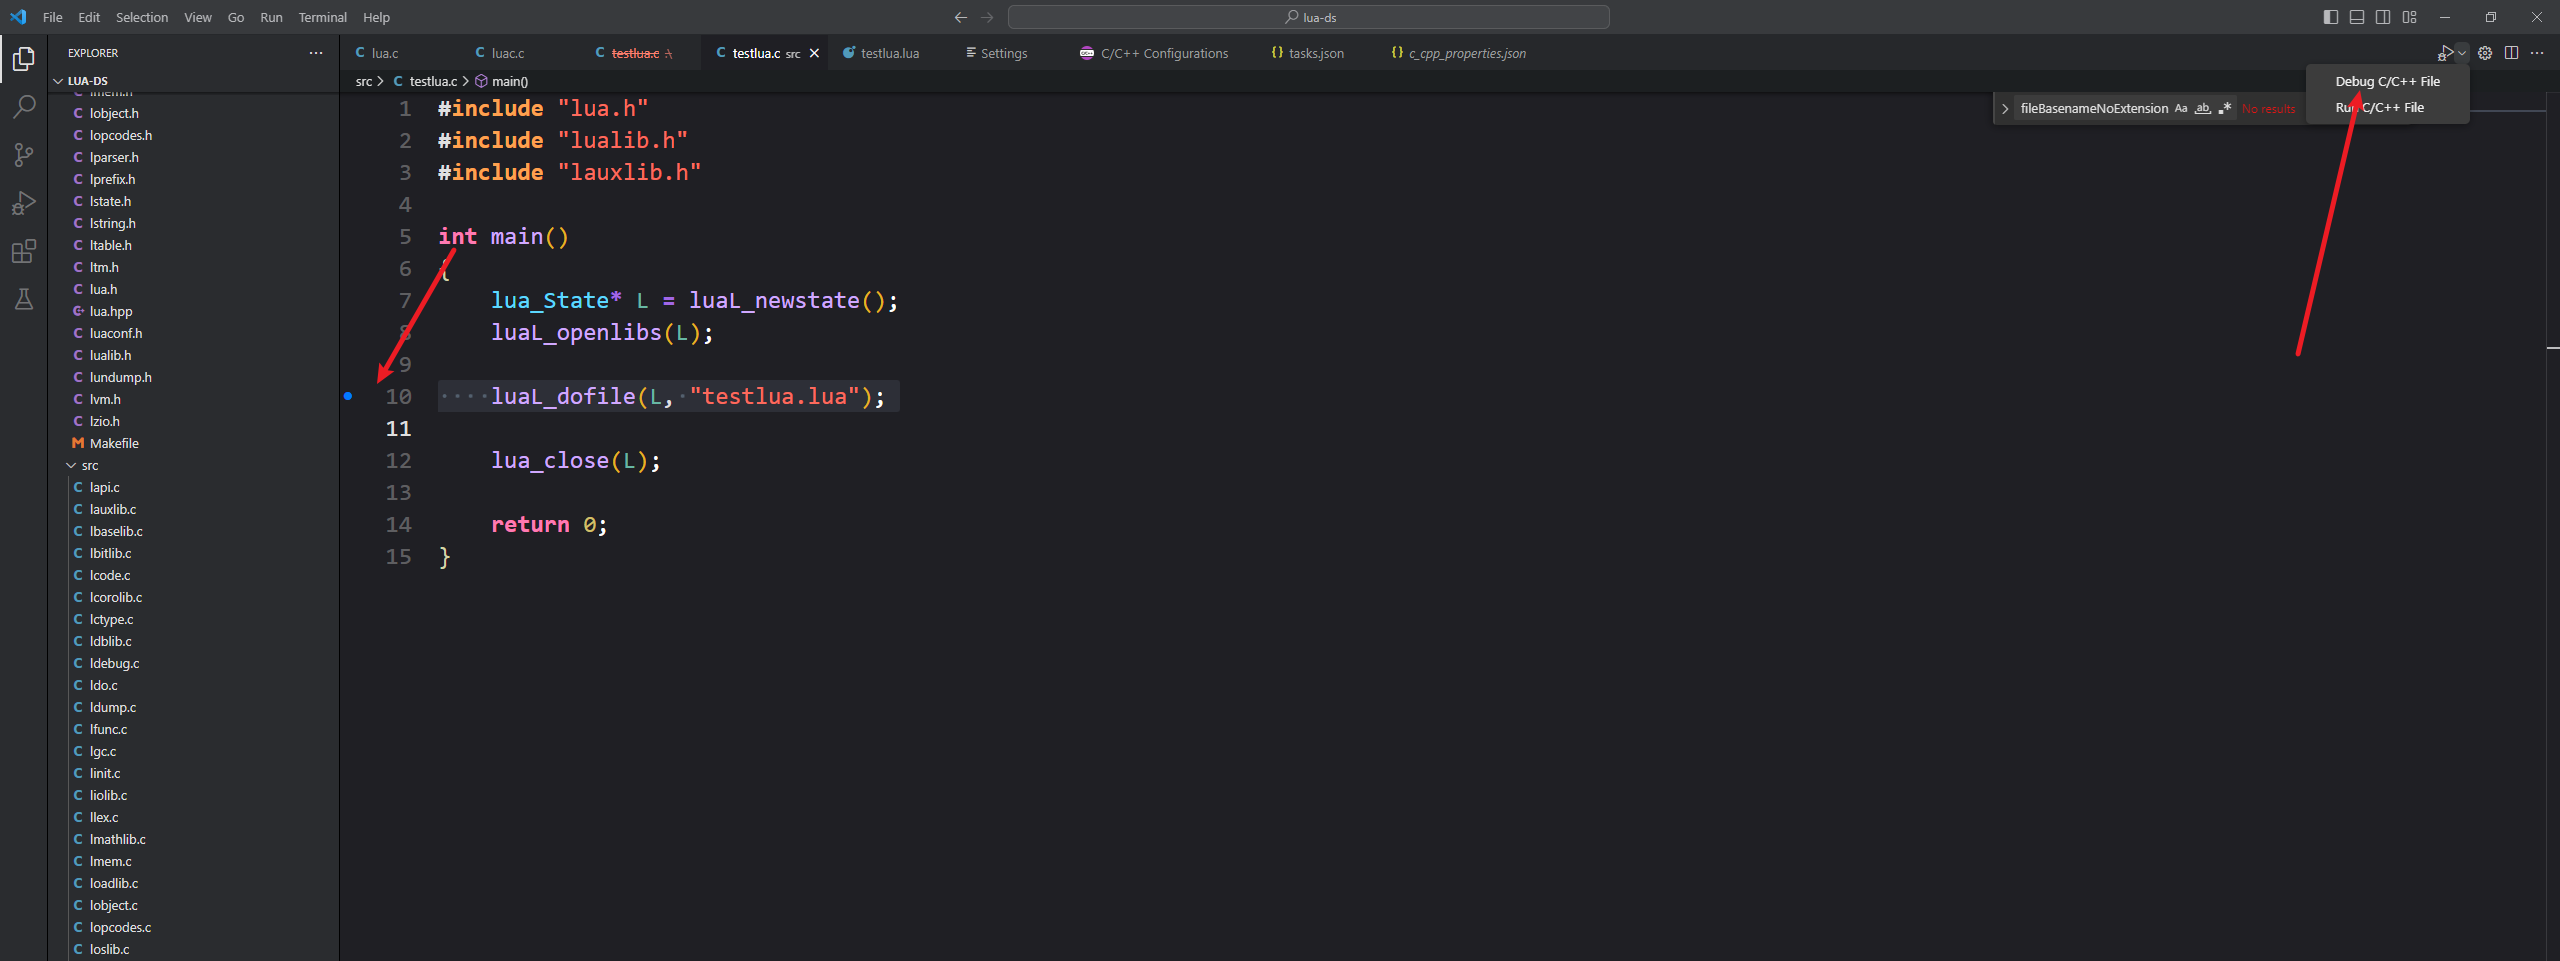The width and height of the screenshot is (2560, 961).
Task: Split the editor to the right
Action: (2511, 53)
